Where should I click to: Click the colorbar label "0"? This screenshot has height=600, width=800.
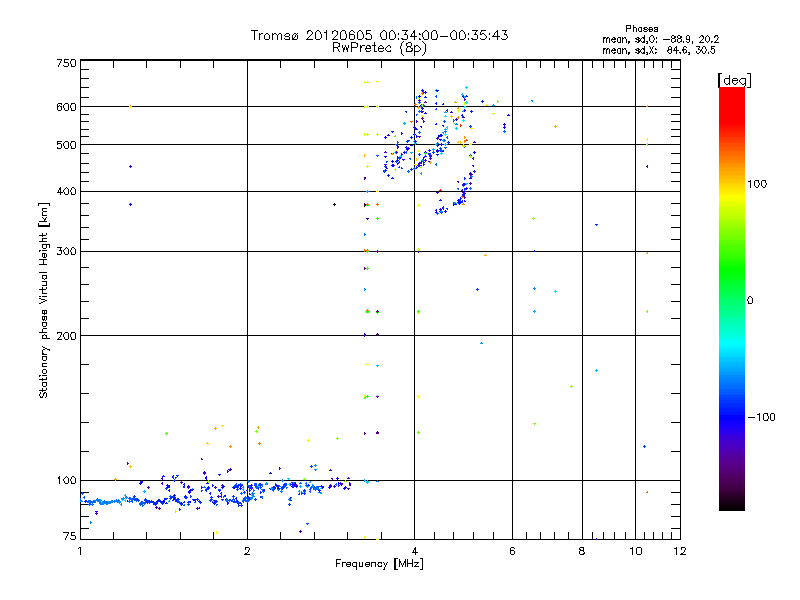click(750, 301)
